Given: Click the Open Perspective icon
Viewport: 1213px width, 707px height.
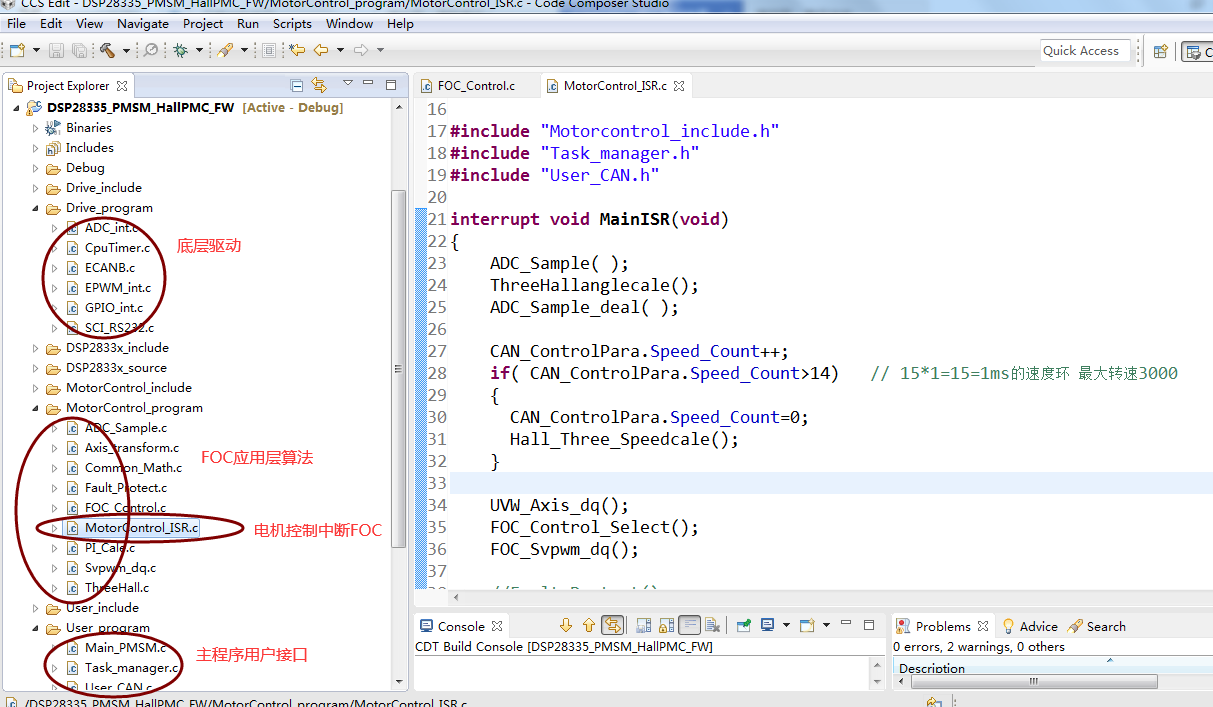Looking at the screenshot, I should point(1161,51).
